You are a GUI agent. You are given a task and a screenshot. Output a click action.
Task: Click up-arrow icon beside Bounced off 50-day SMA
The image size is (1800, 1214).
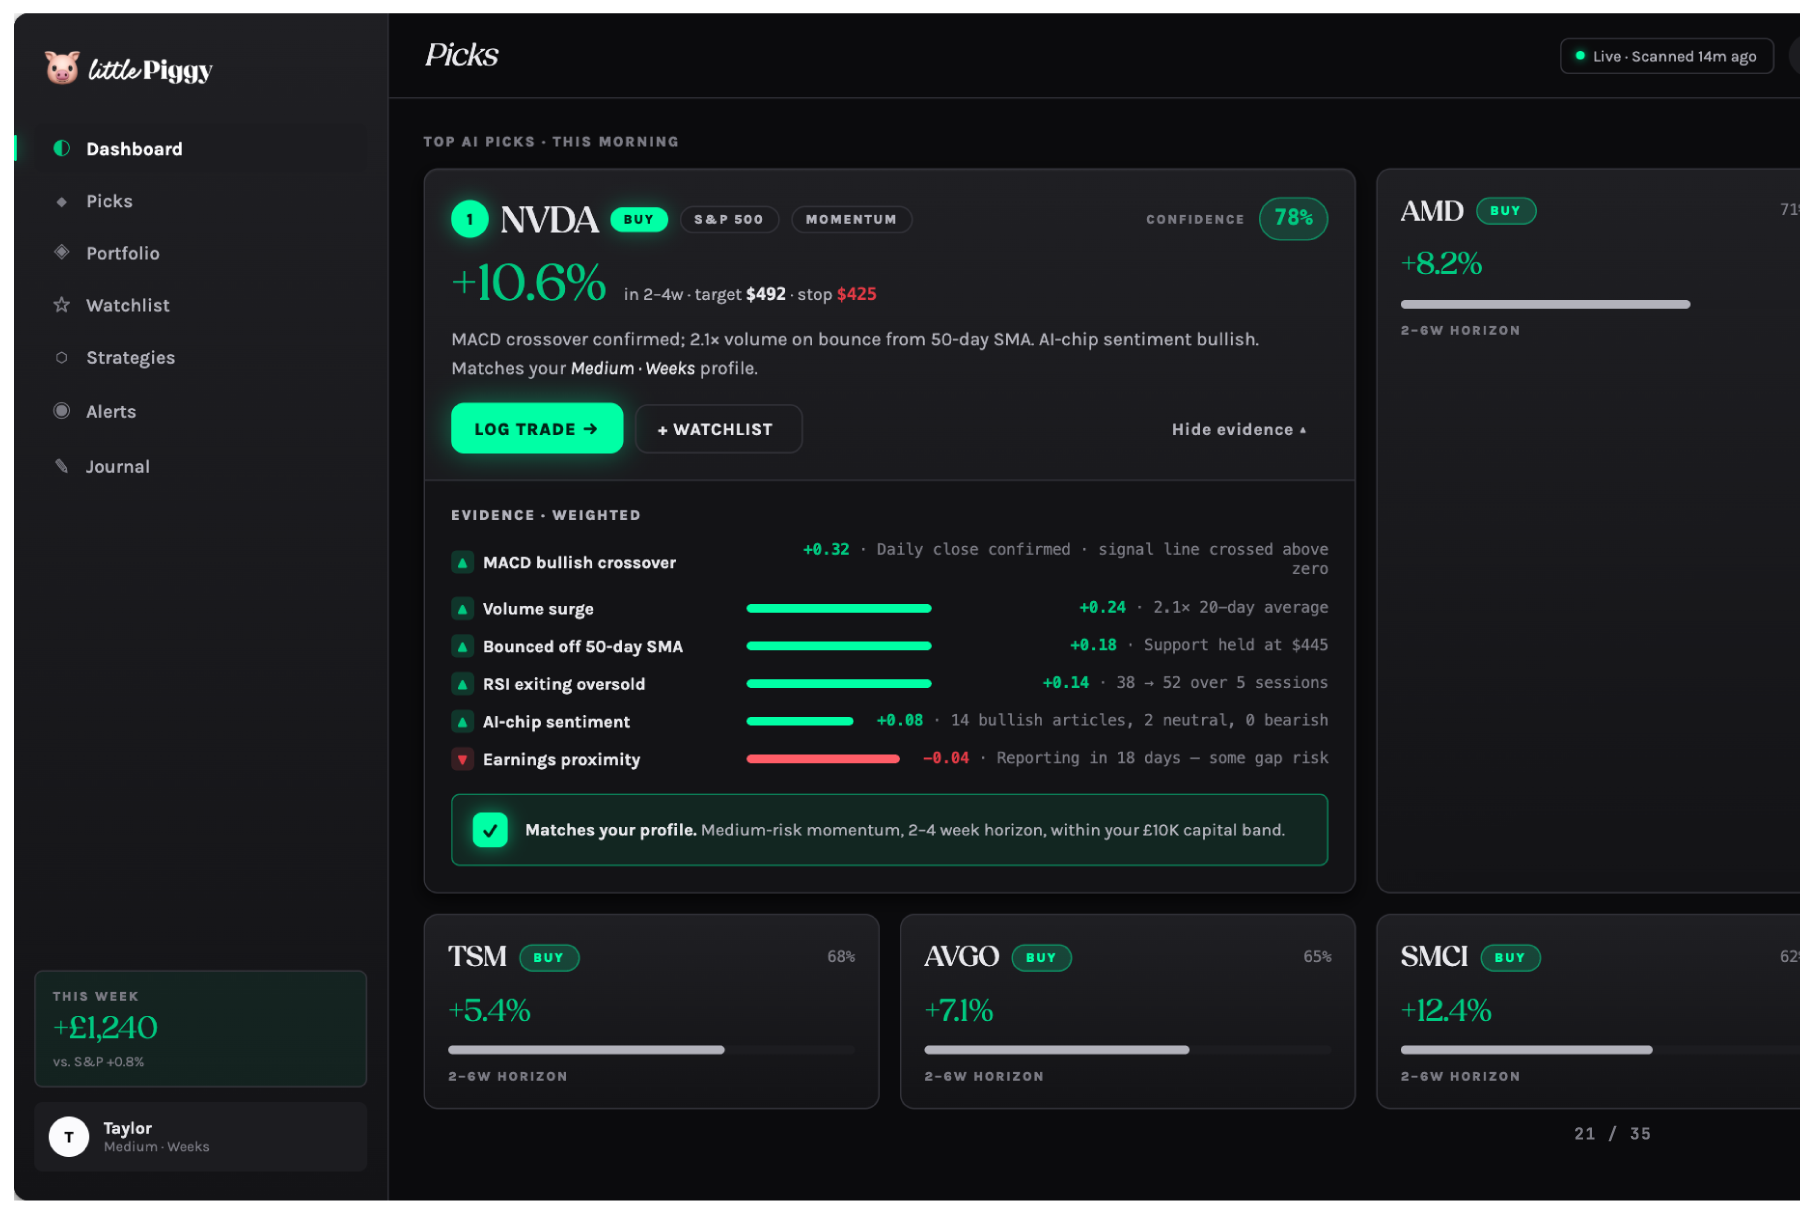462,646
